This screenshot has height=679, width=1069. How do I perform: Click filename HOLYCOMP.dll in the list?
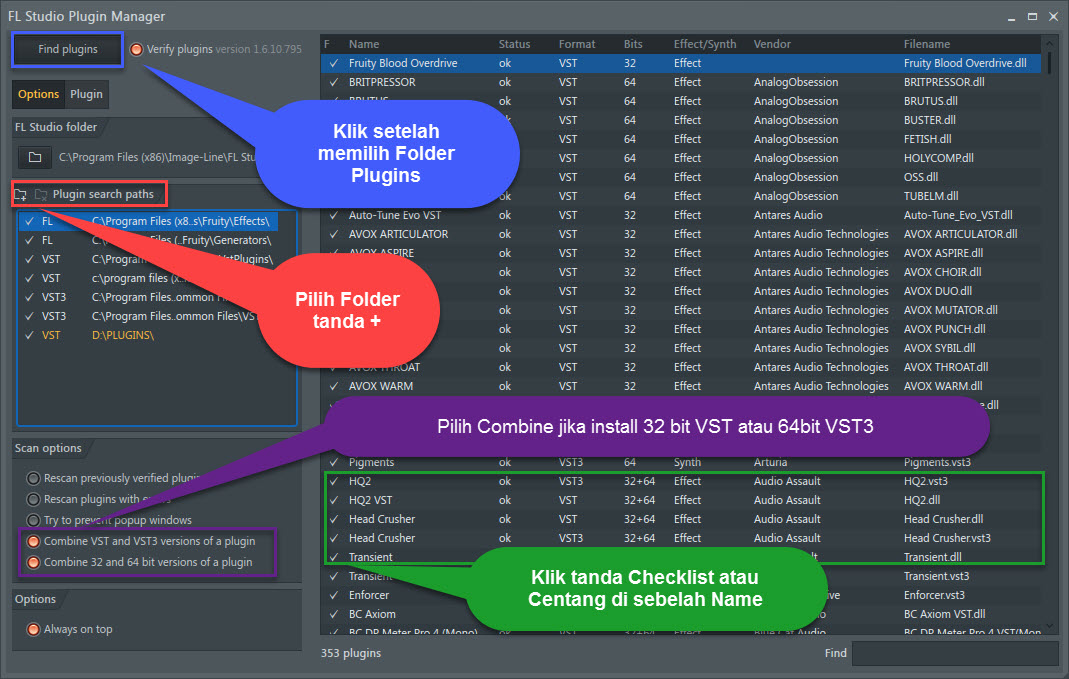[938, 158]
